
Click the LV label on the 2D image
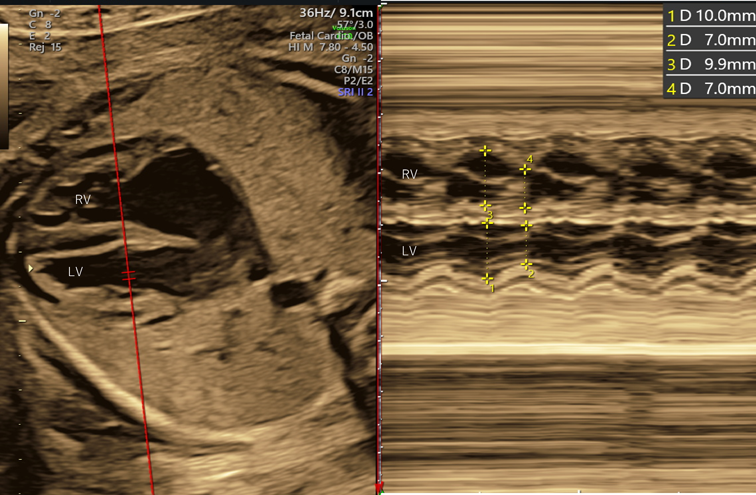click(x=75, y=271)
